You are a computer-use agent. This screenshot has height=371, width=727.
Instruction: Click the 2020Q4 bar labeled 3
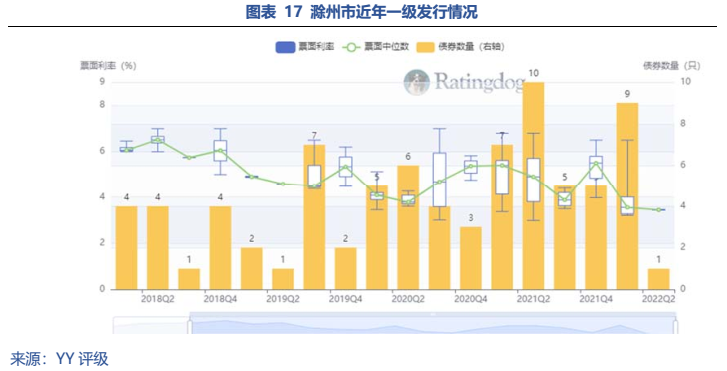click(x=471, y=258)
